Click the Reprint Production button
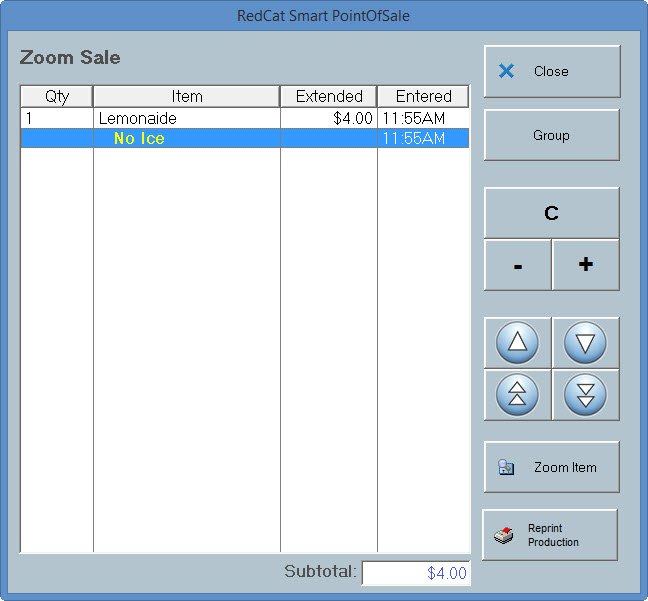 coord(550,535)
